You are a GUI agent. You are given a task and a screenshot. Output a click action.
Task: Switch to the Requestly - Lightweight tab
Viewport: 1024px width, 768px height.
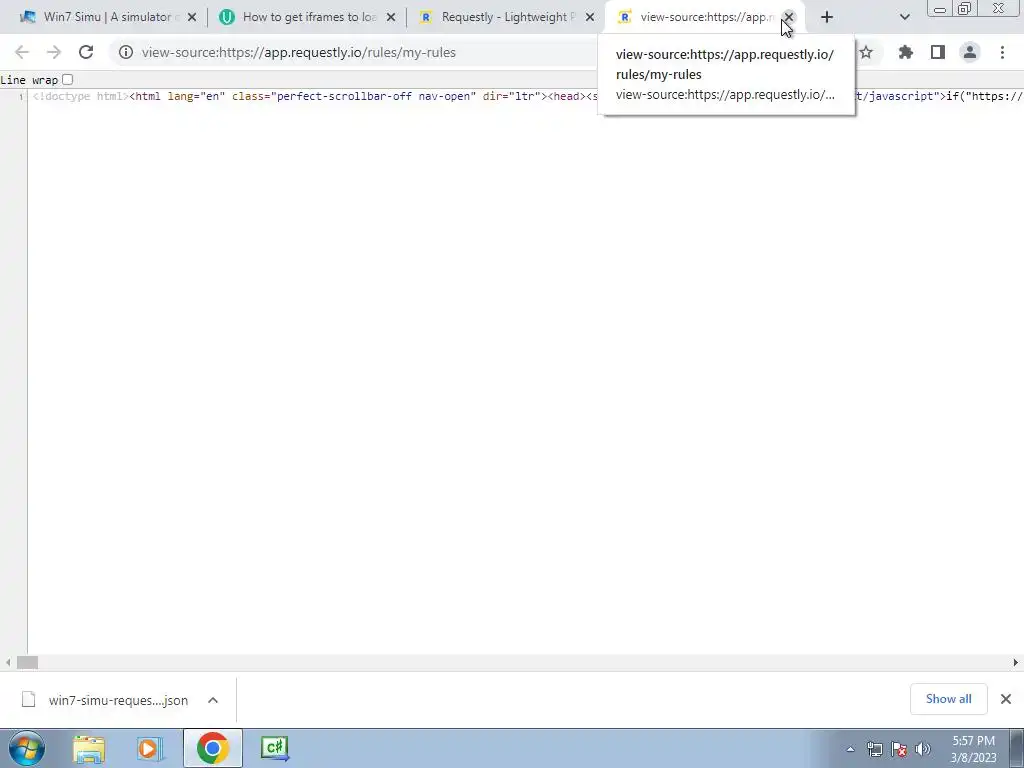click(x=506, y=17)
